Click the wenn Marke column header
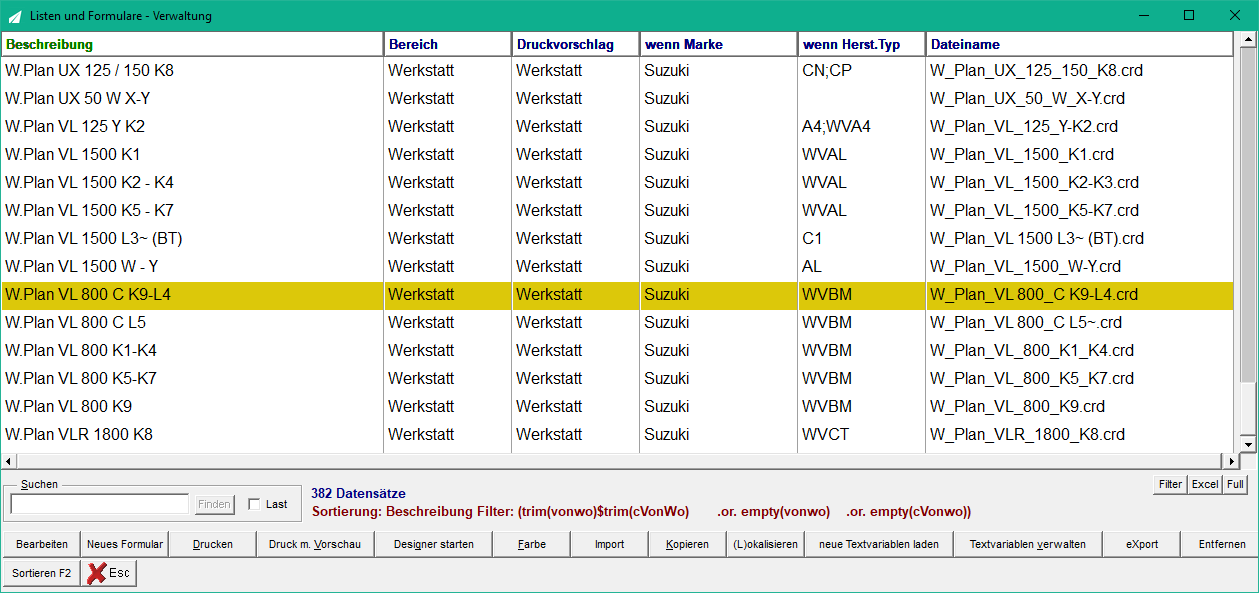The image size is (1259, 593). 719,44
